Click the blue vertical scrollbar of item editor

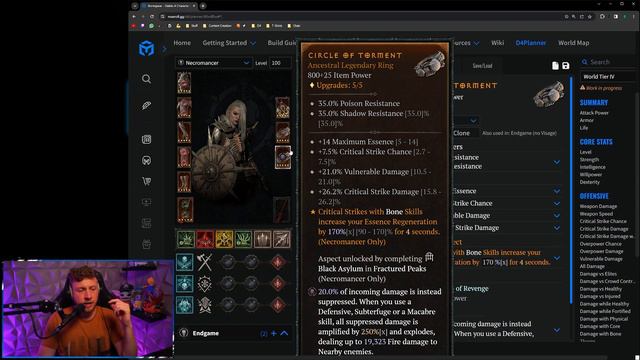click(571, 190)
